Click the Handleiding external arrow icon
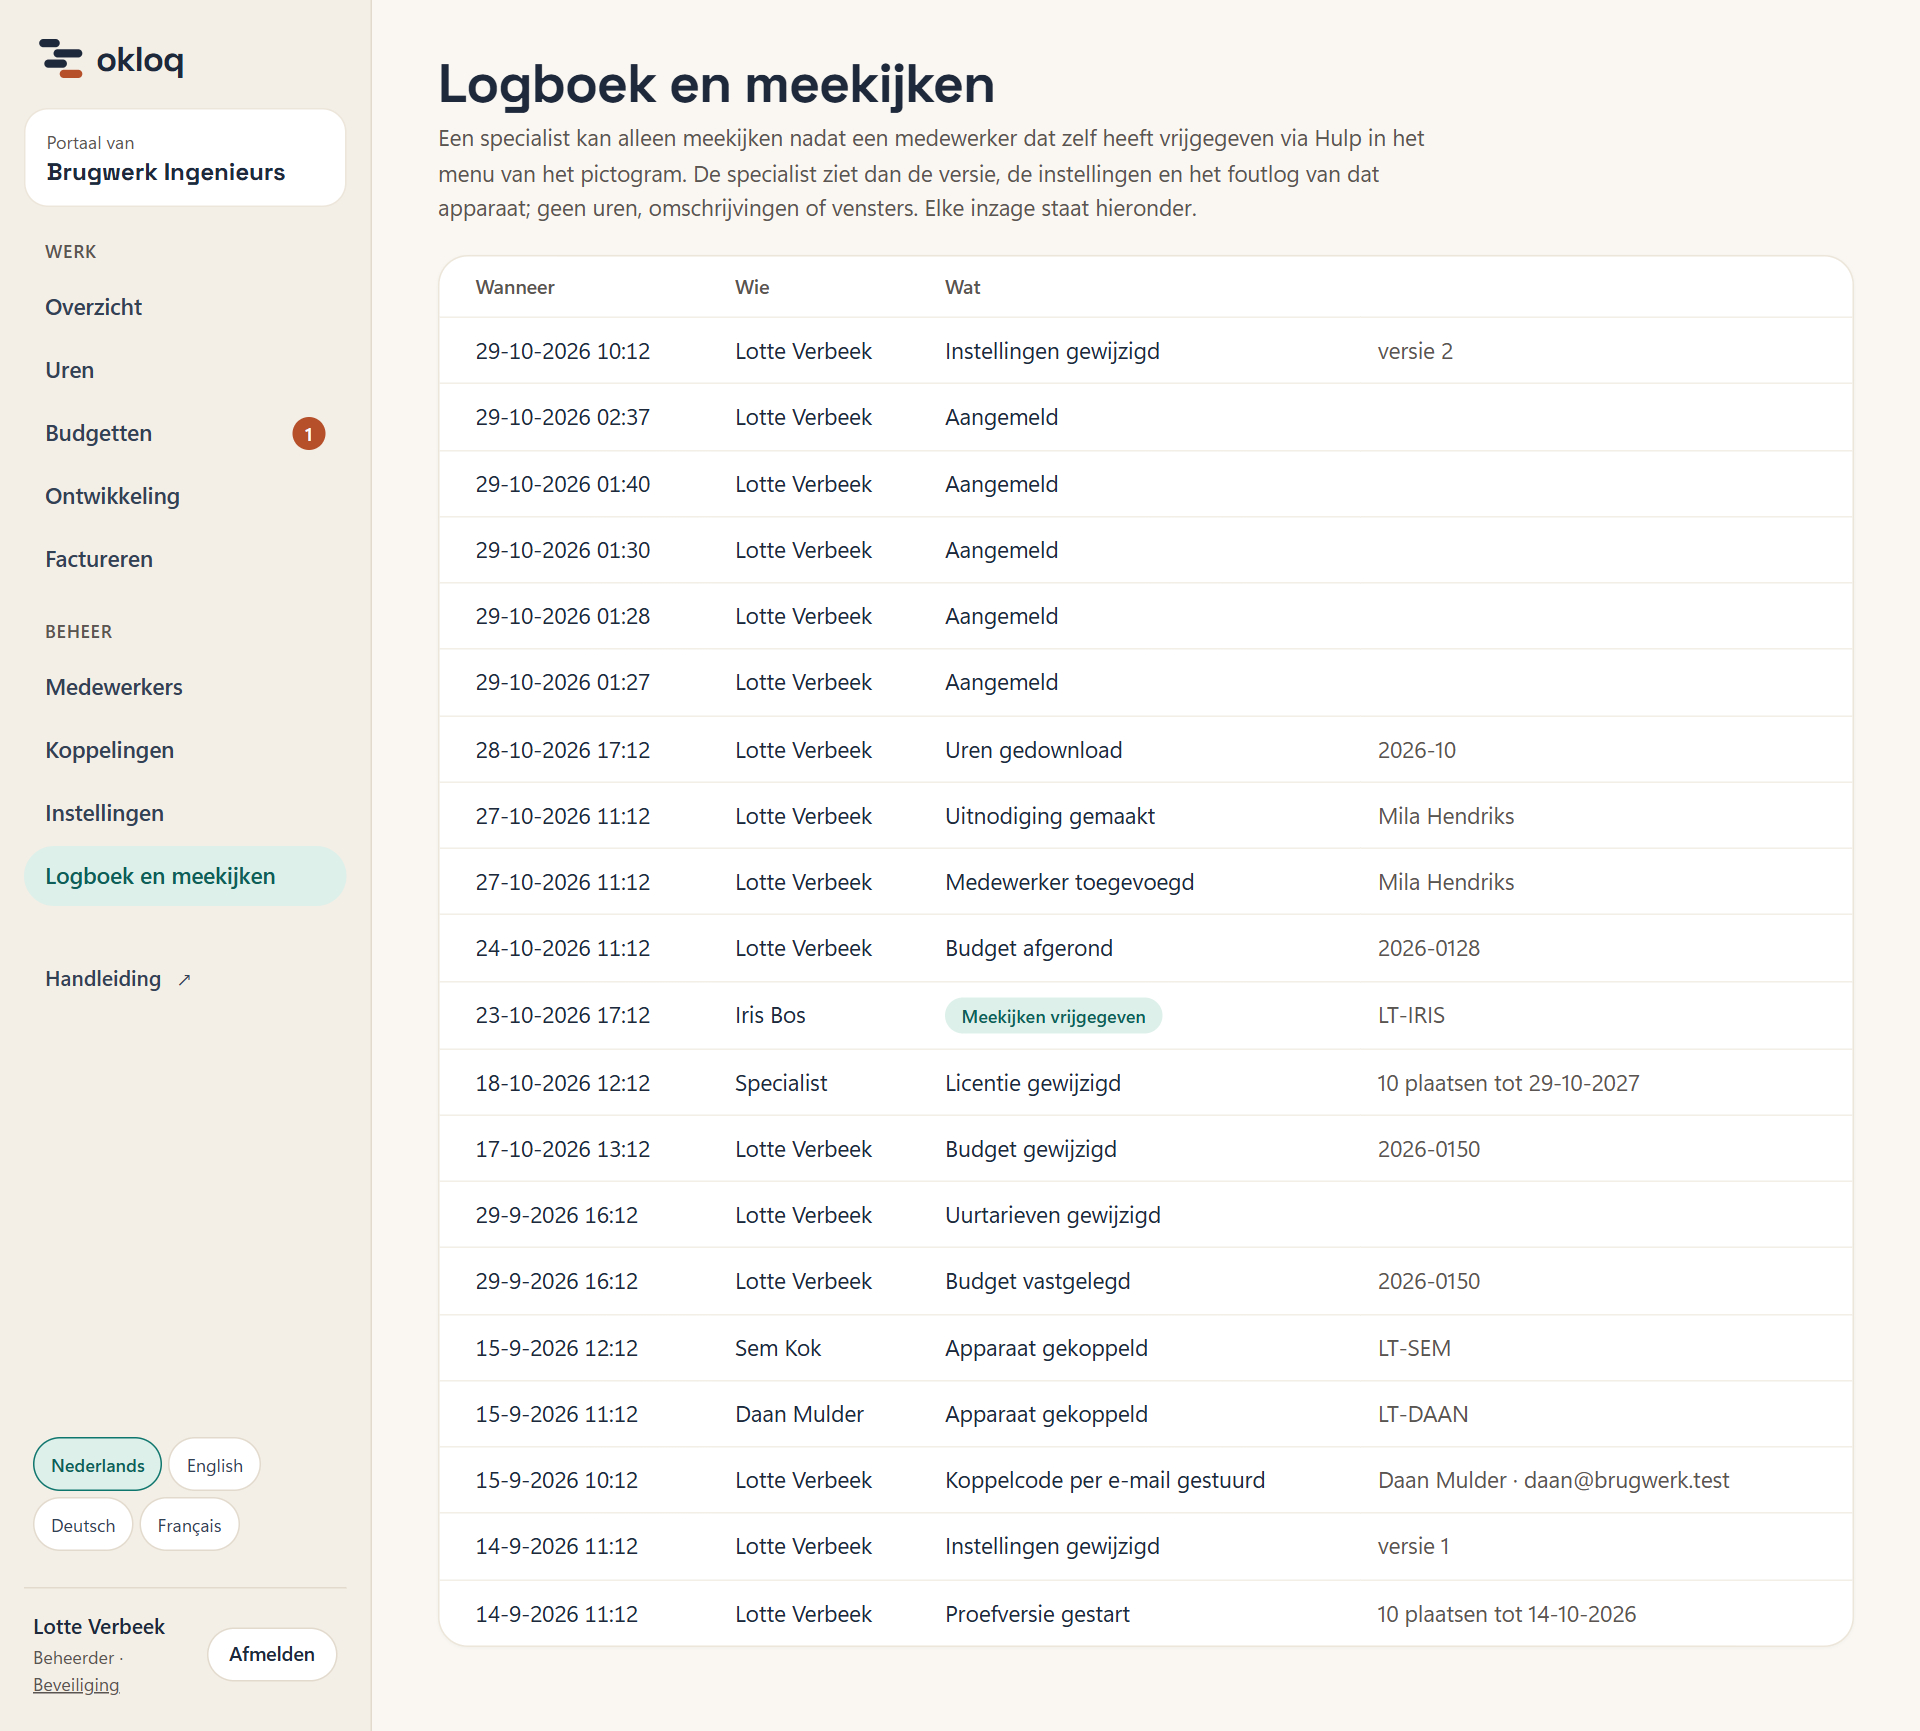The width and height of the screenshot is (1920, 1731). point(184,980)
